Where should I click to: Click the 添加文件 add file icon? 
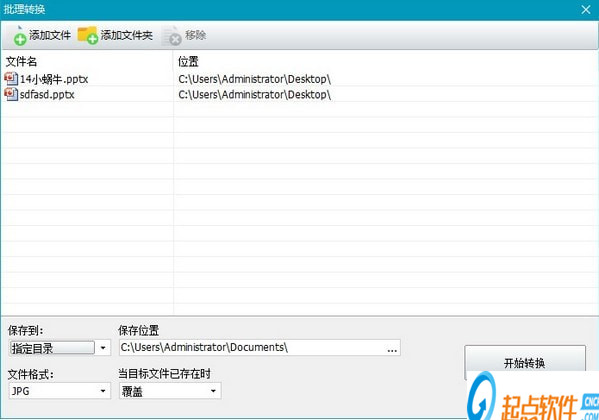[20, 36]
